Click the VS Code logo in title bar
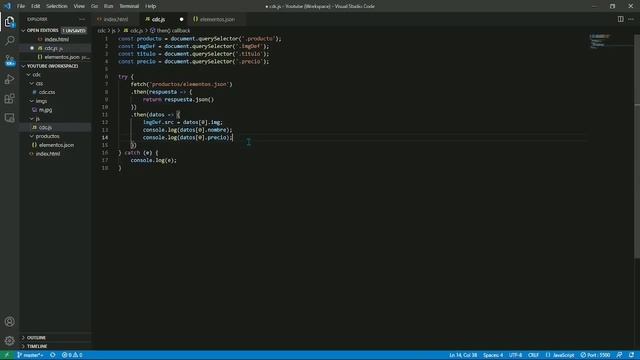The width and height of the screenshot is (640, 360). click(x=7, y=6)
